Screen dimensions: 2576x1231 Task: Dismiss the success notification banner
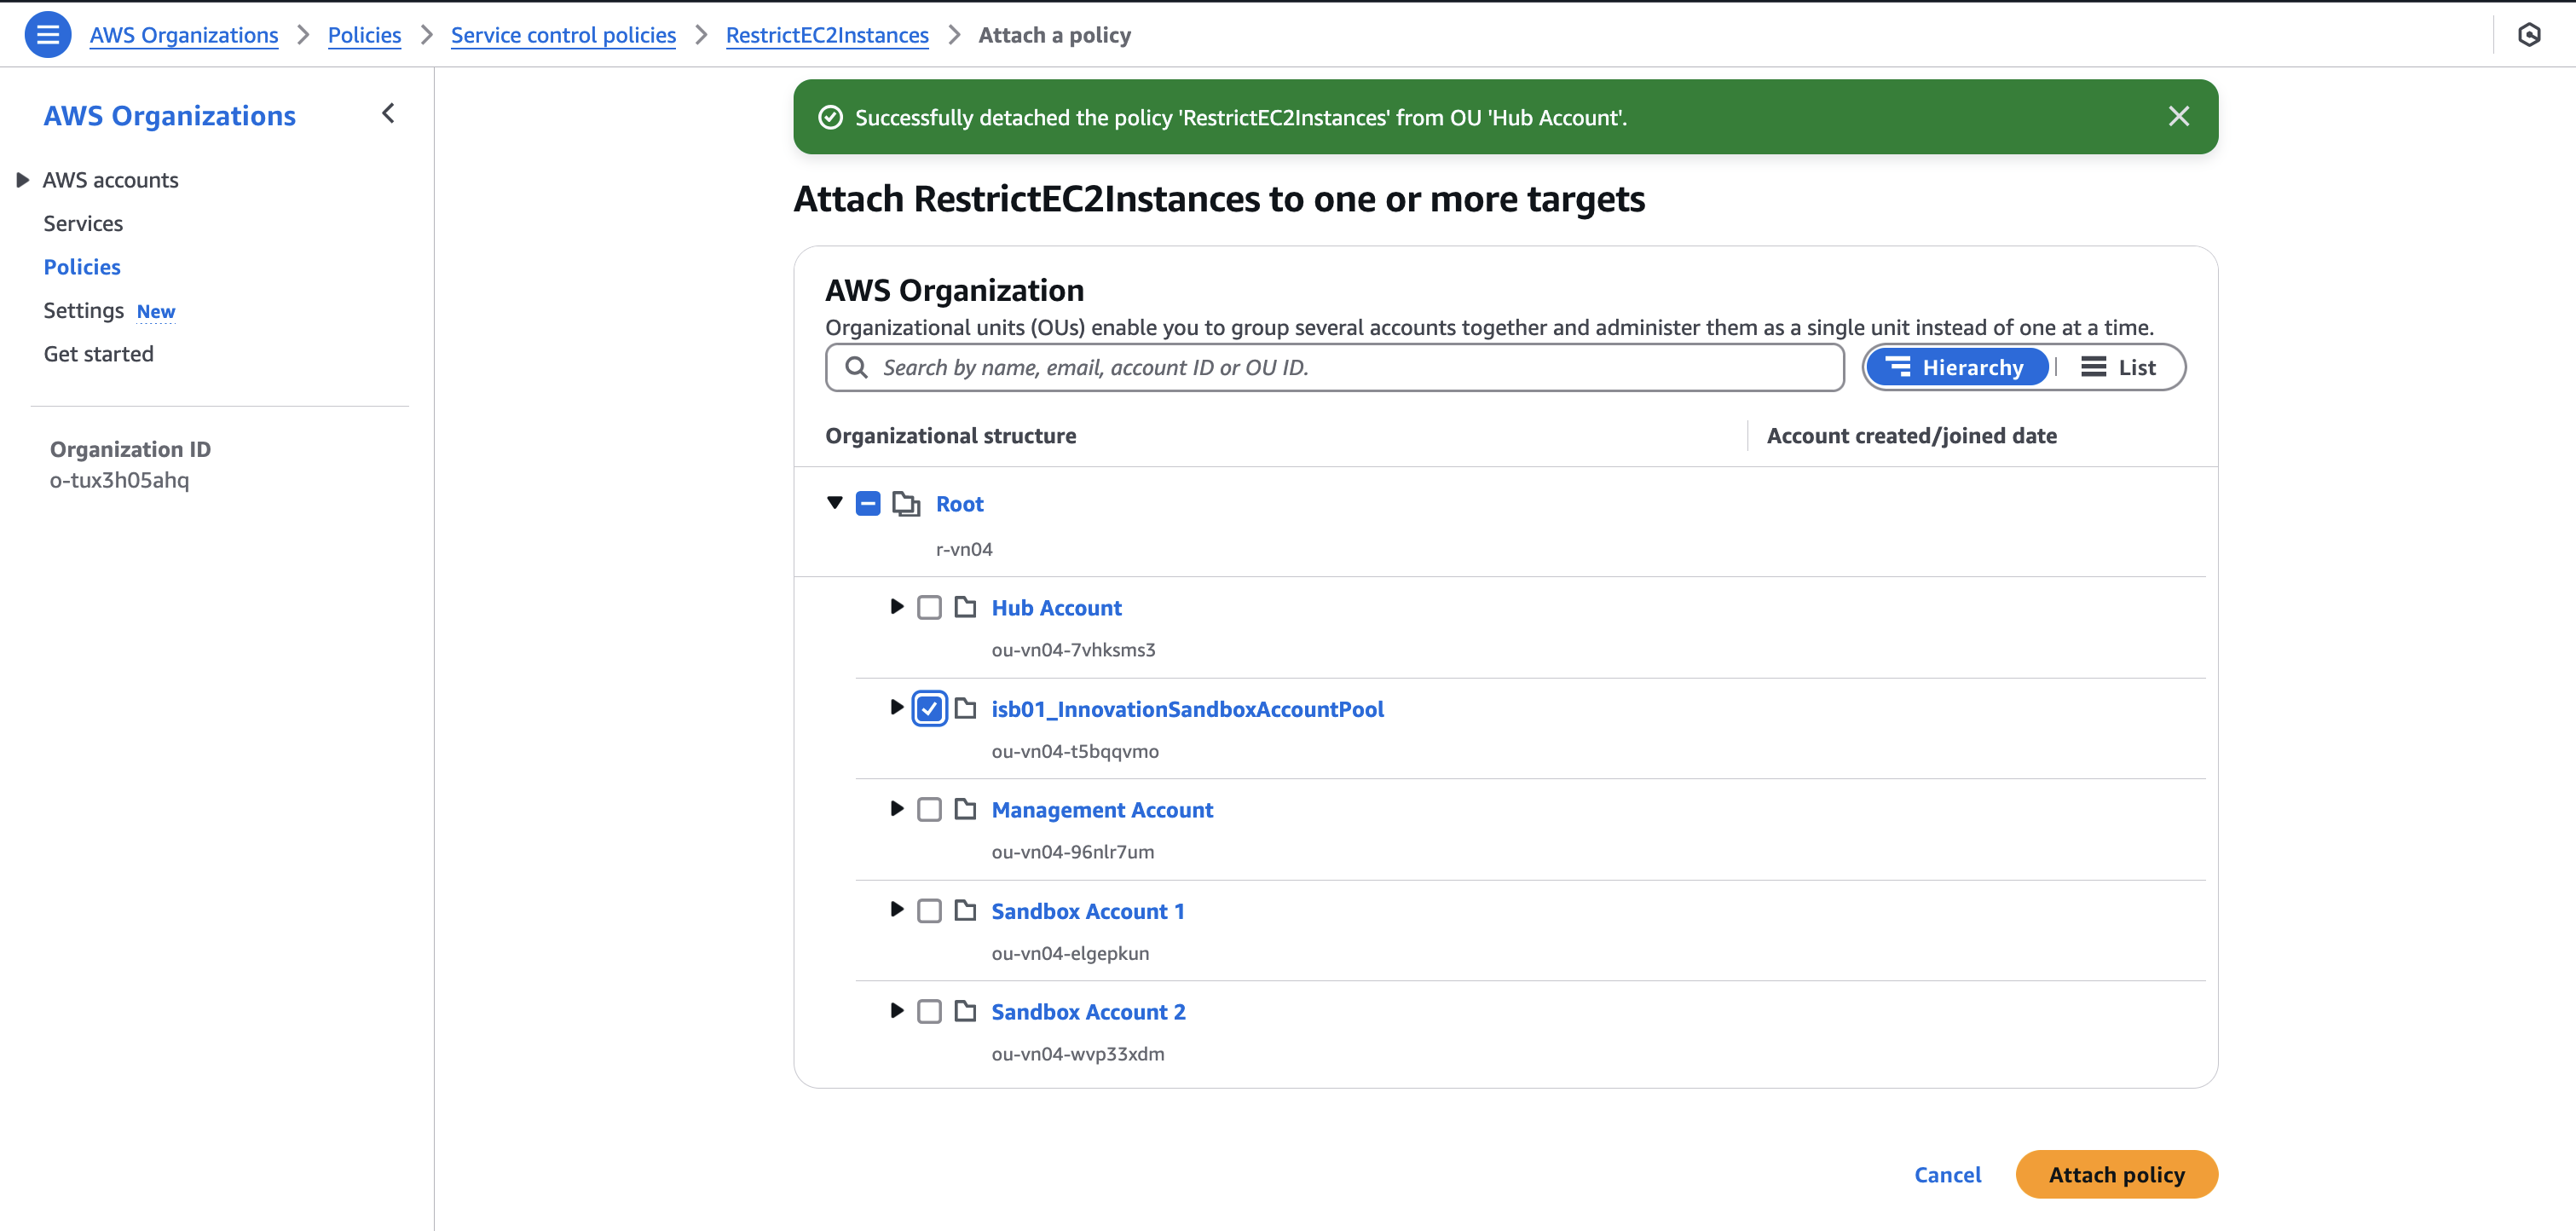(x=2179, y=117)
